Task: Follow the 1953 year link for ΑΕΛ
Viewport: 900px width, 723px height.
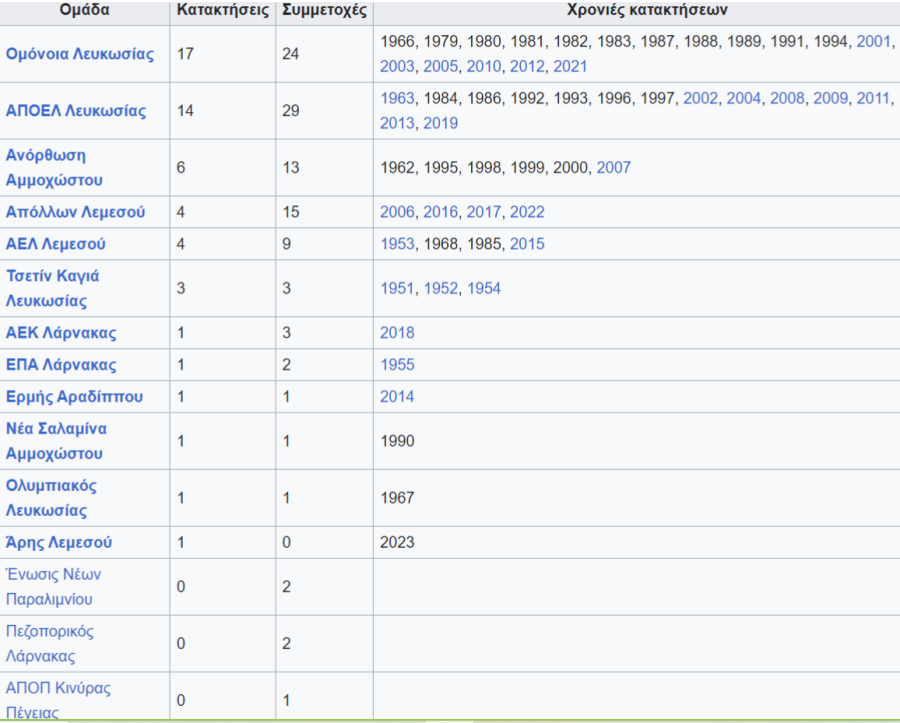Action: [397, 244]
